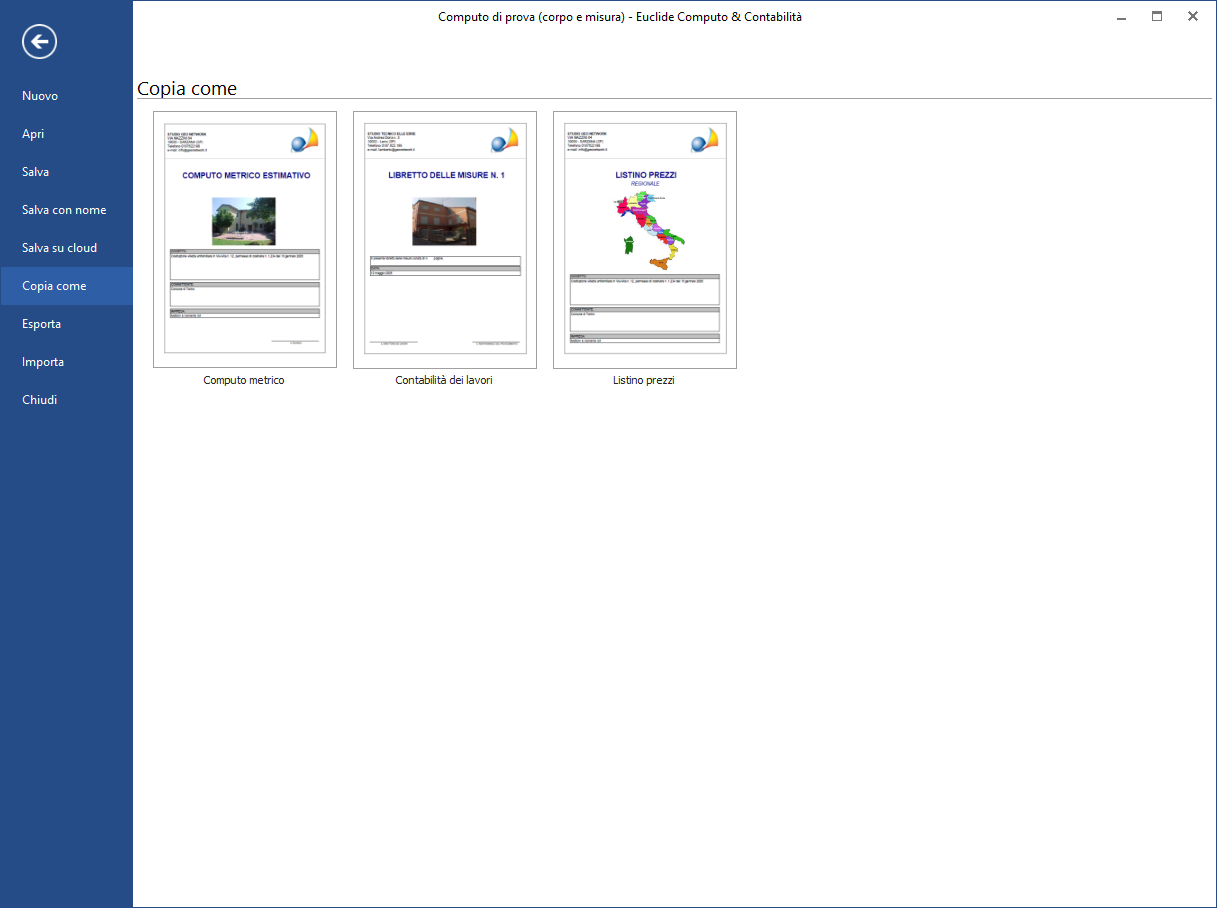Click Copia come in the sidebar

click(x=54, y=286)
